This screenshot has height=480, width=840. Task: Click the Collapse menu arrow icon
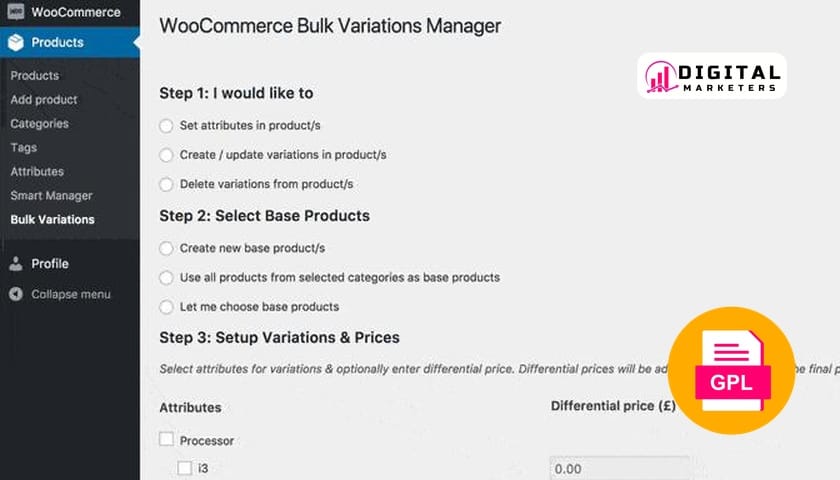coord(16,295)
